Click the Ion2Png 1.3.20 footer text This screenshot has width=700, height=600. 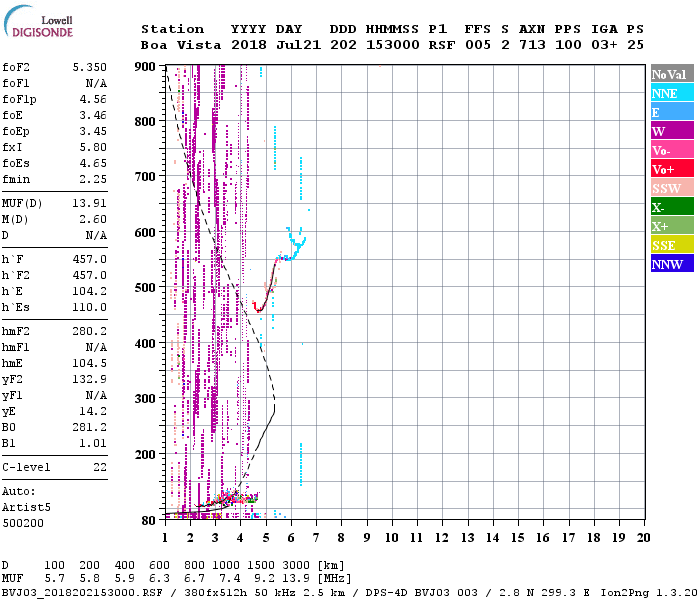(648, 593)
